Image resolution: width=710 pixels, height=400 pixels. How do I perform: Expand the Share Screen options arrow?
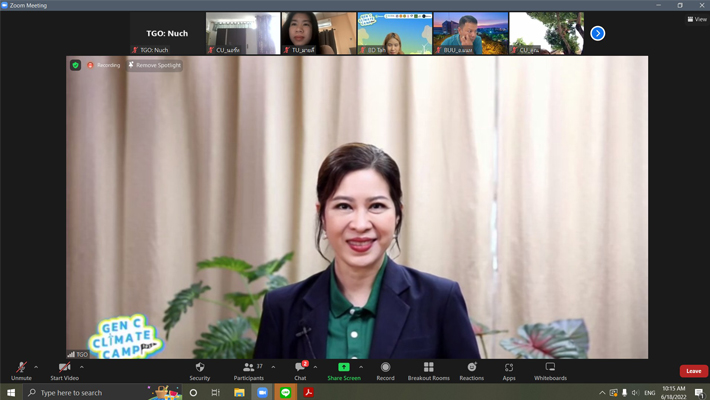pyautogui.click(x=361, y=367)
